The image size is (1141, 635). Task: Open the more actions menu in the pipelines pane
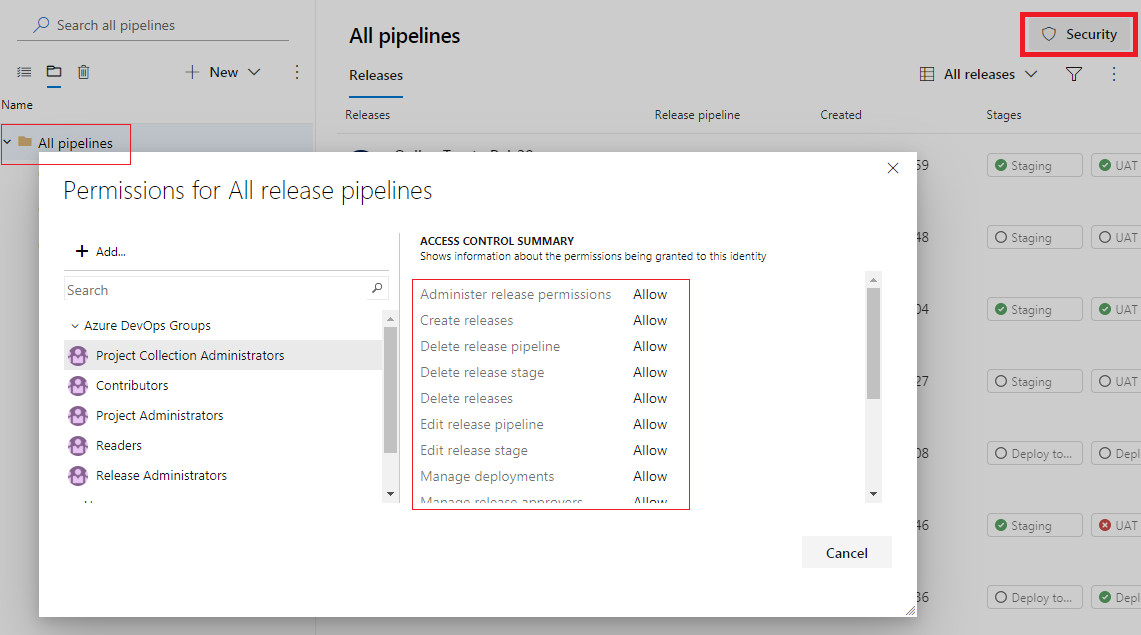tap(296, 71)
